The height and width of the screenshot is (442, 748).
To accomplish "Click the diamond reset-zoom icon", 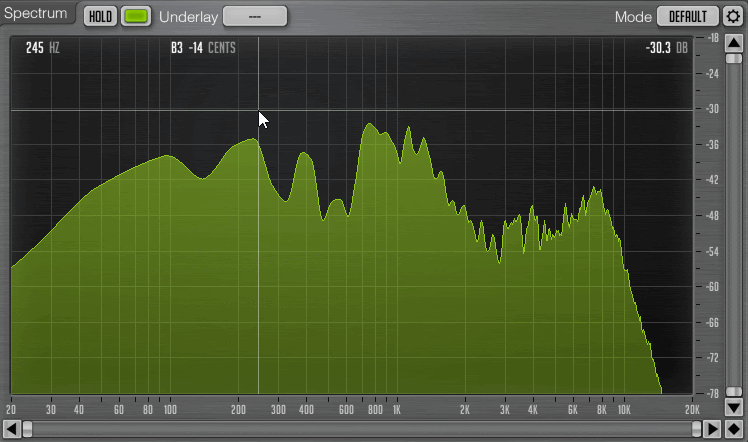I will [x=734, y=429].
